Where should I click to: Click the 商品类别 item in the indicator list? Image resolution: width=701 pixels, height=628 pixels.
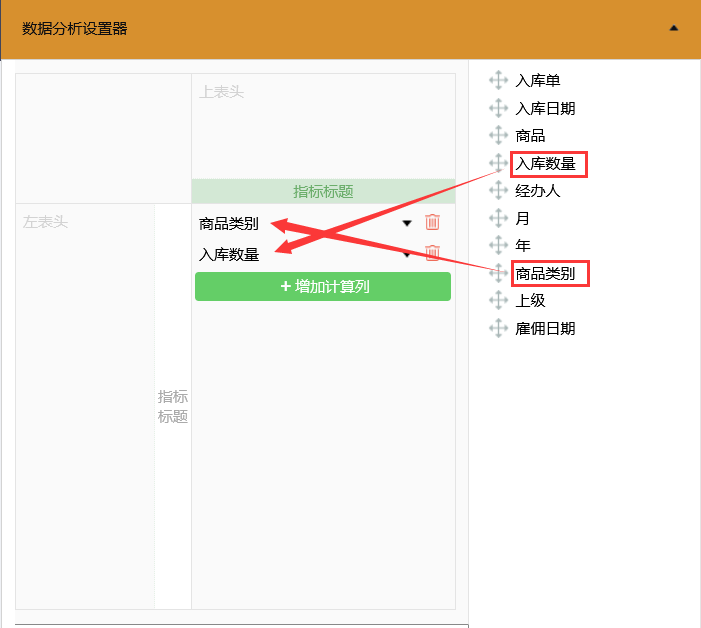tap(228, 223)
